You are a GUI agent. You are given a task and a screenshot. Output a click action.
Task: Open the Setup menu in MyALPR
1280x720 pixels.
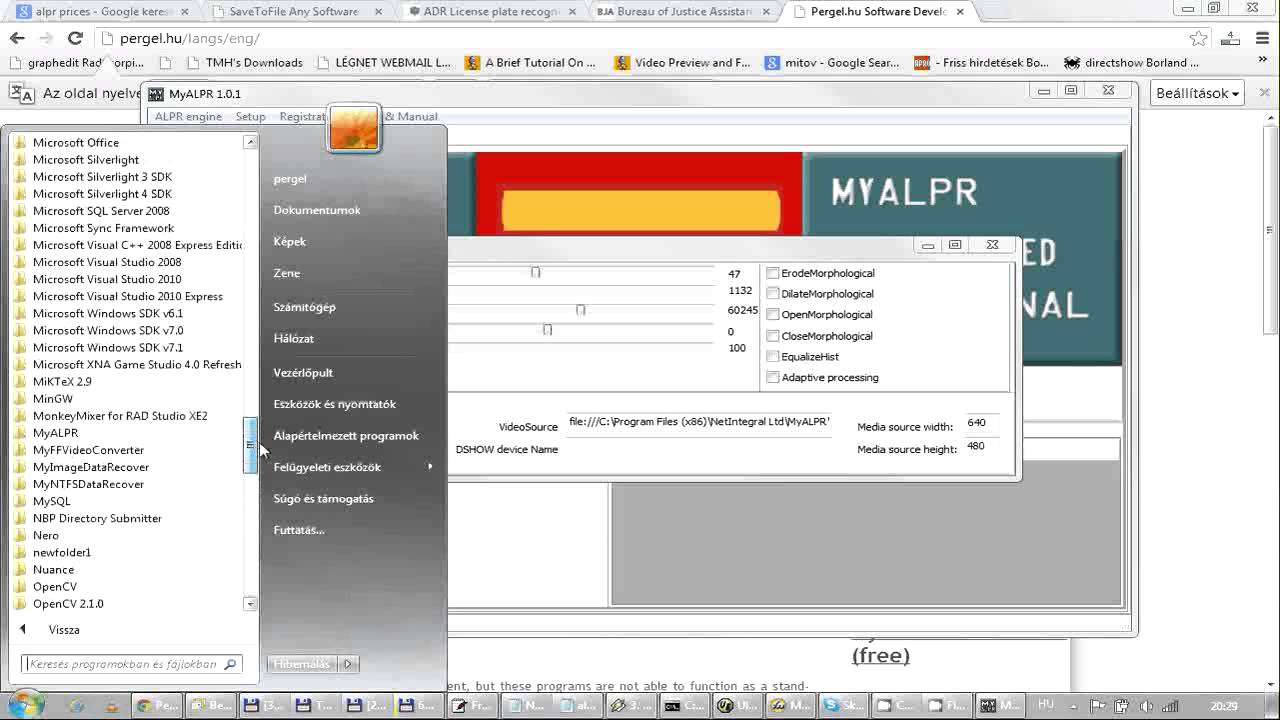click(250, 117)
